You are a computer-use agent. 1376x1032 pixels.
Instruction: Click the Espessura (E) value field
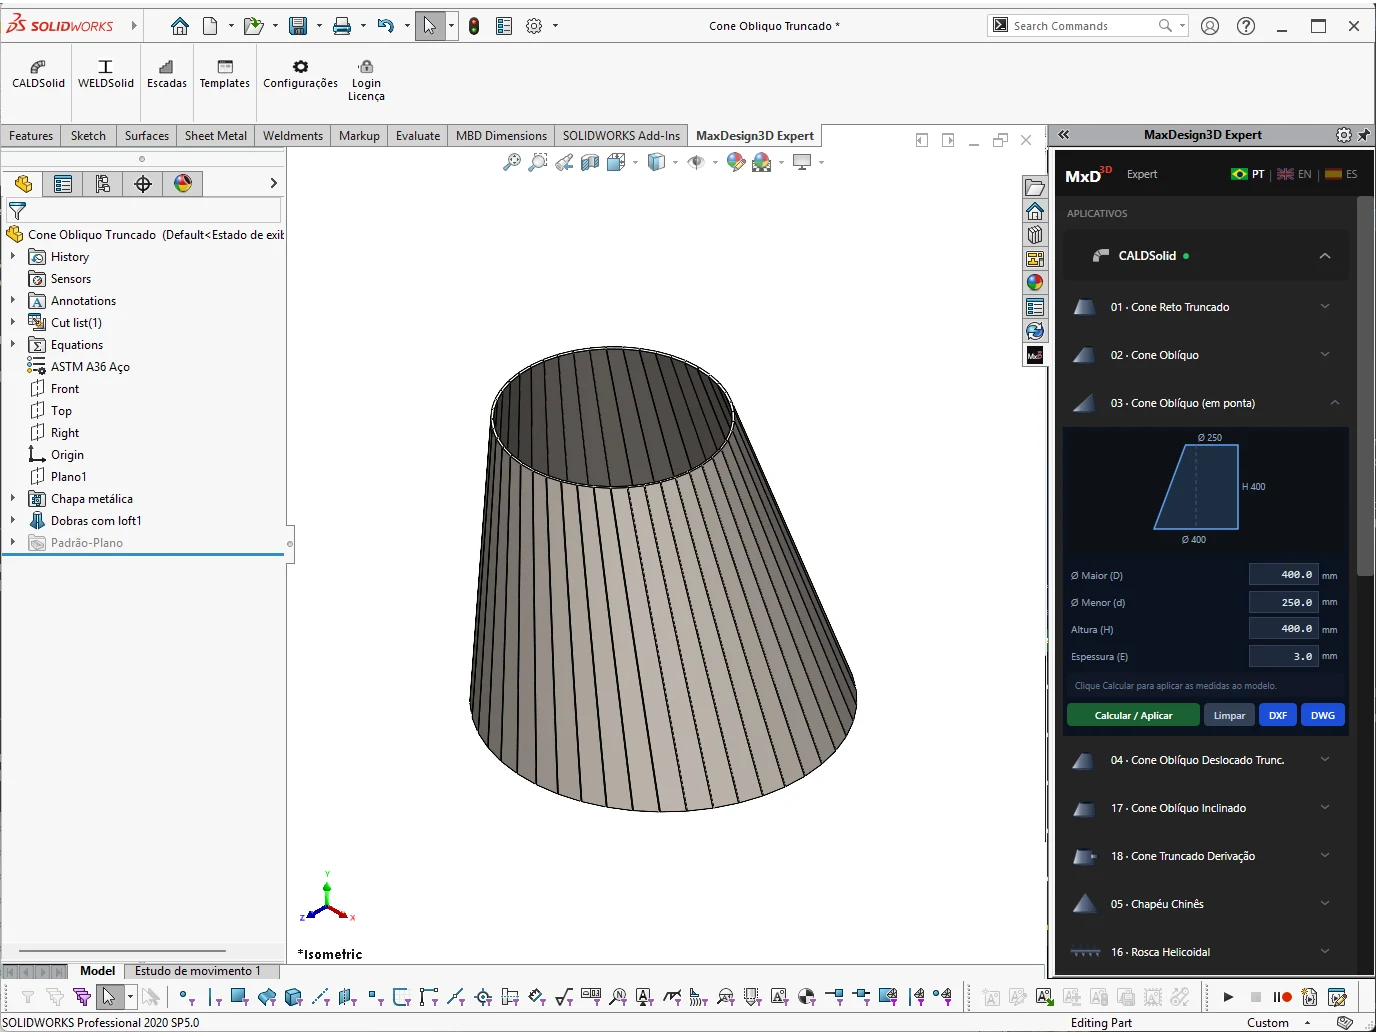click(1284, 656)
